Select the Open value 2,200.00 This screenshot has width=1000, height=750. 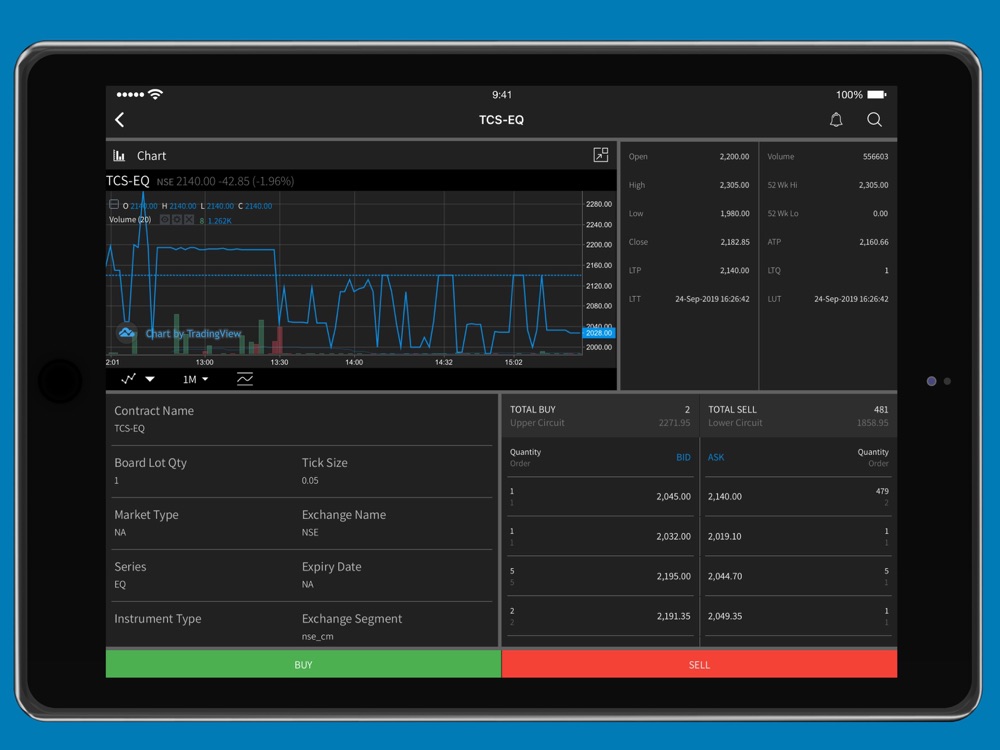[734, 156]
